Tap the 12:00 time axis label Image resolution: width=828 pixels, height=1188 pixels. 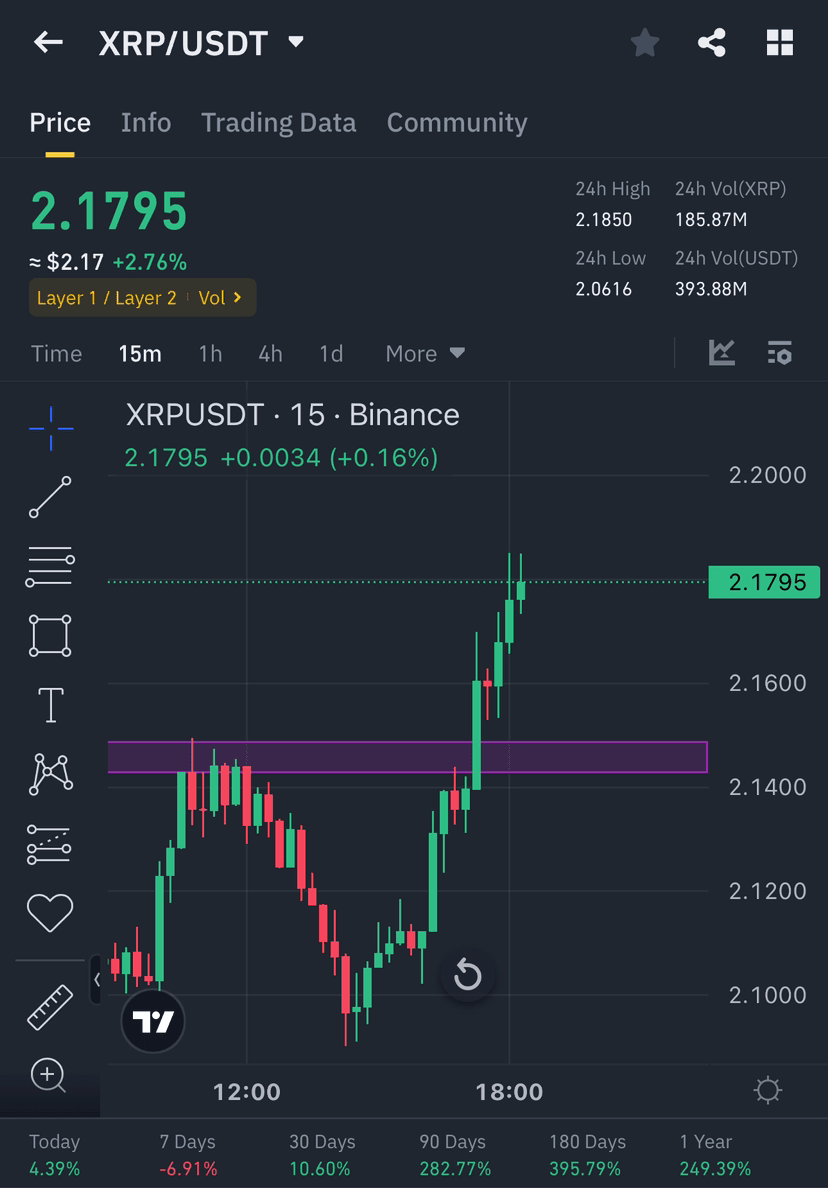click(247, 1092)
